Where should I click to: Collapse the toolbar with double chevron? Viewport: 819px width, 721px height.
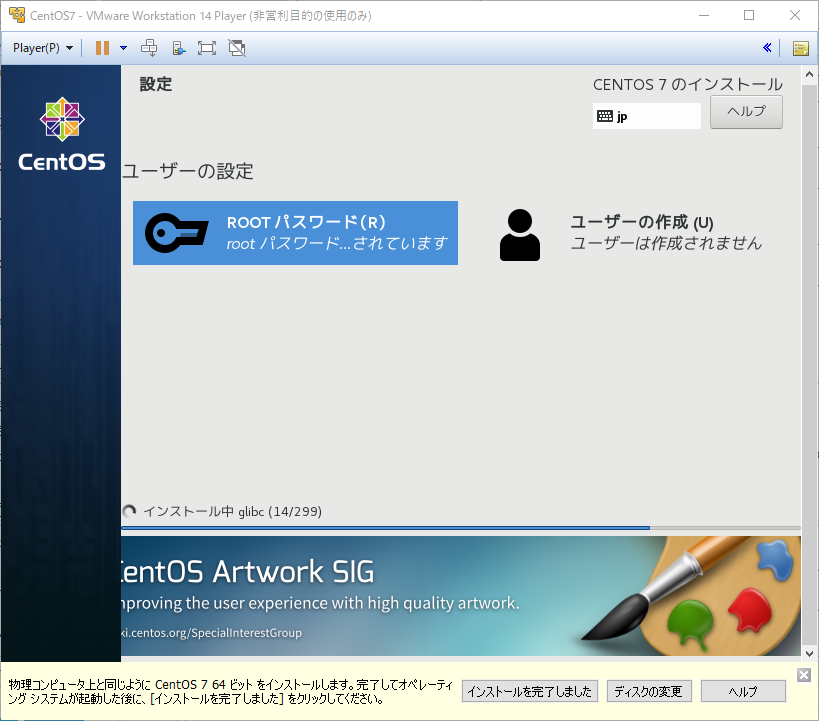tap(767, 47)
